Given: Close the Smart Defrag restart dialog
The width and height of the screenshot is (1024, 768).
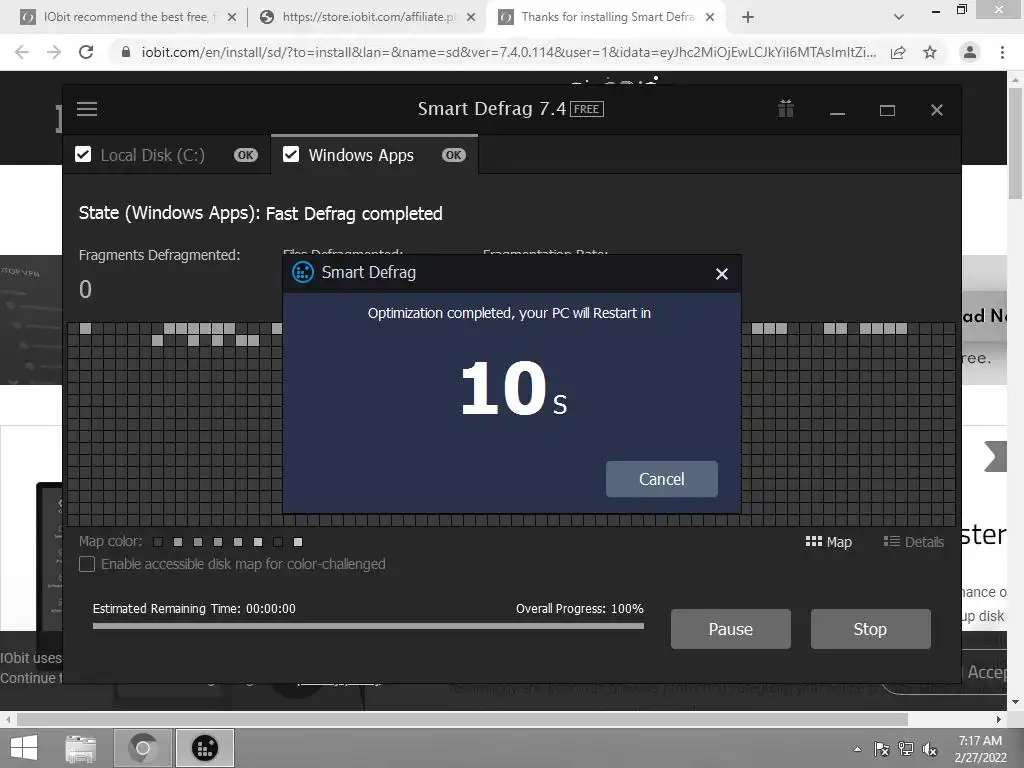Looking at the screenshot, I should click(x=722, y=274).
